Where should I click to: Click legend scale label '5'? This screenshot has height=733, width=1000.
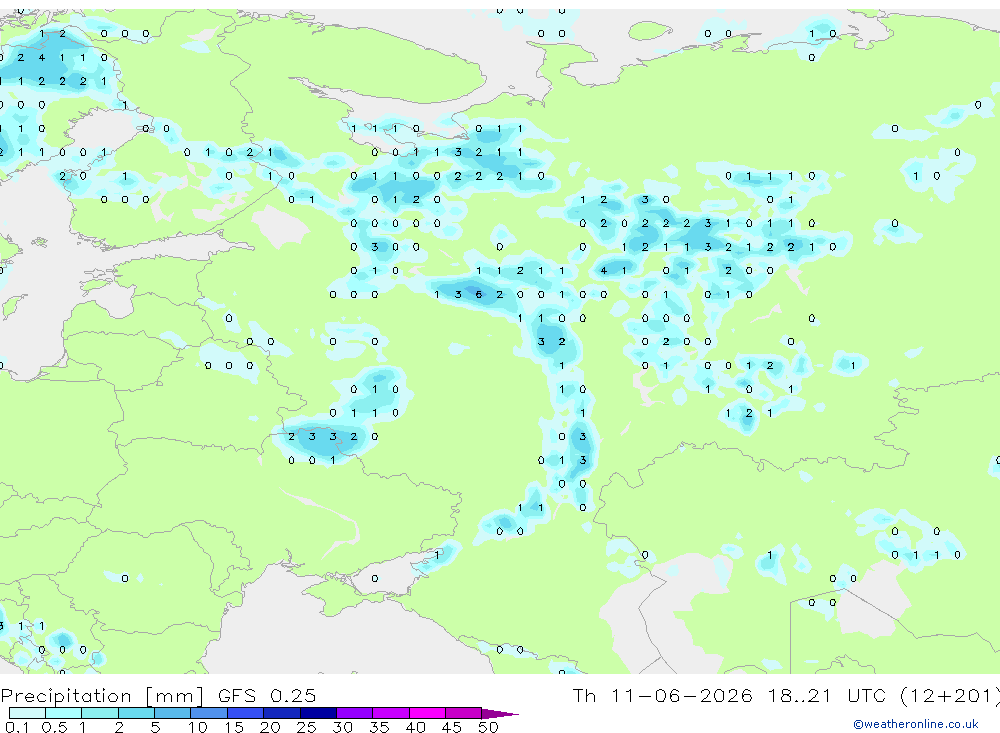(x=155, y=727)
